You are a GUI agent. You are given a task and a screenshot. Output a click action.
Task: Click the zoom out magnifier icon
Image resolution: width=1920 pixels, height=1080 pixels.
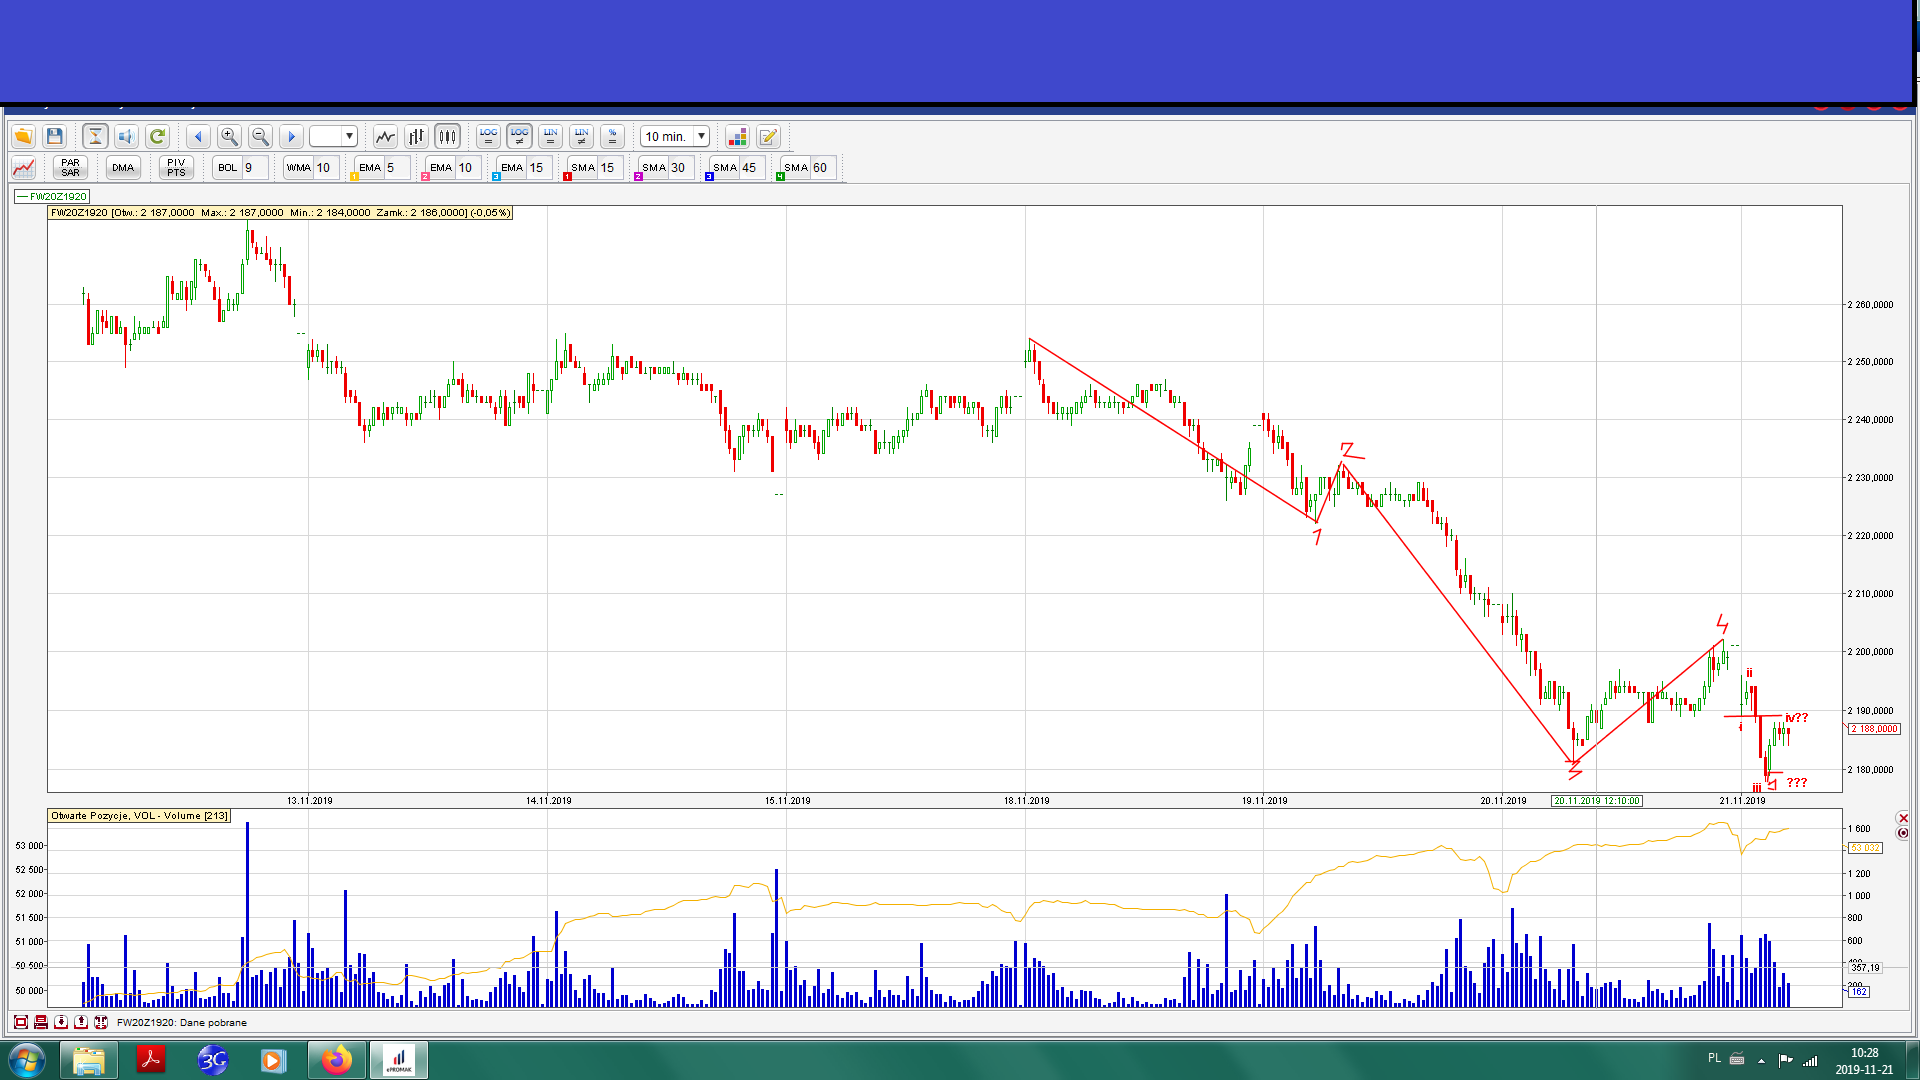260,136
